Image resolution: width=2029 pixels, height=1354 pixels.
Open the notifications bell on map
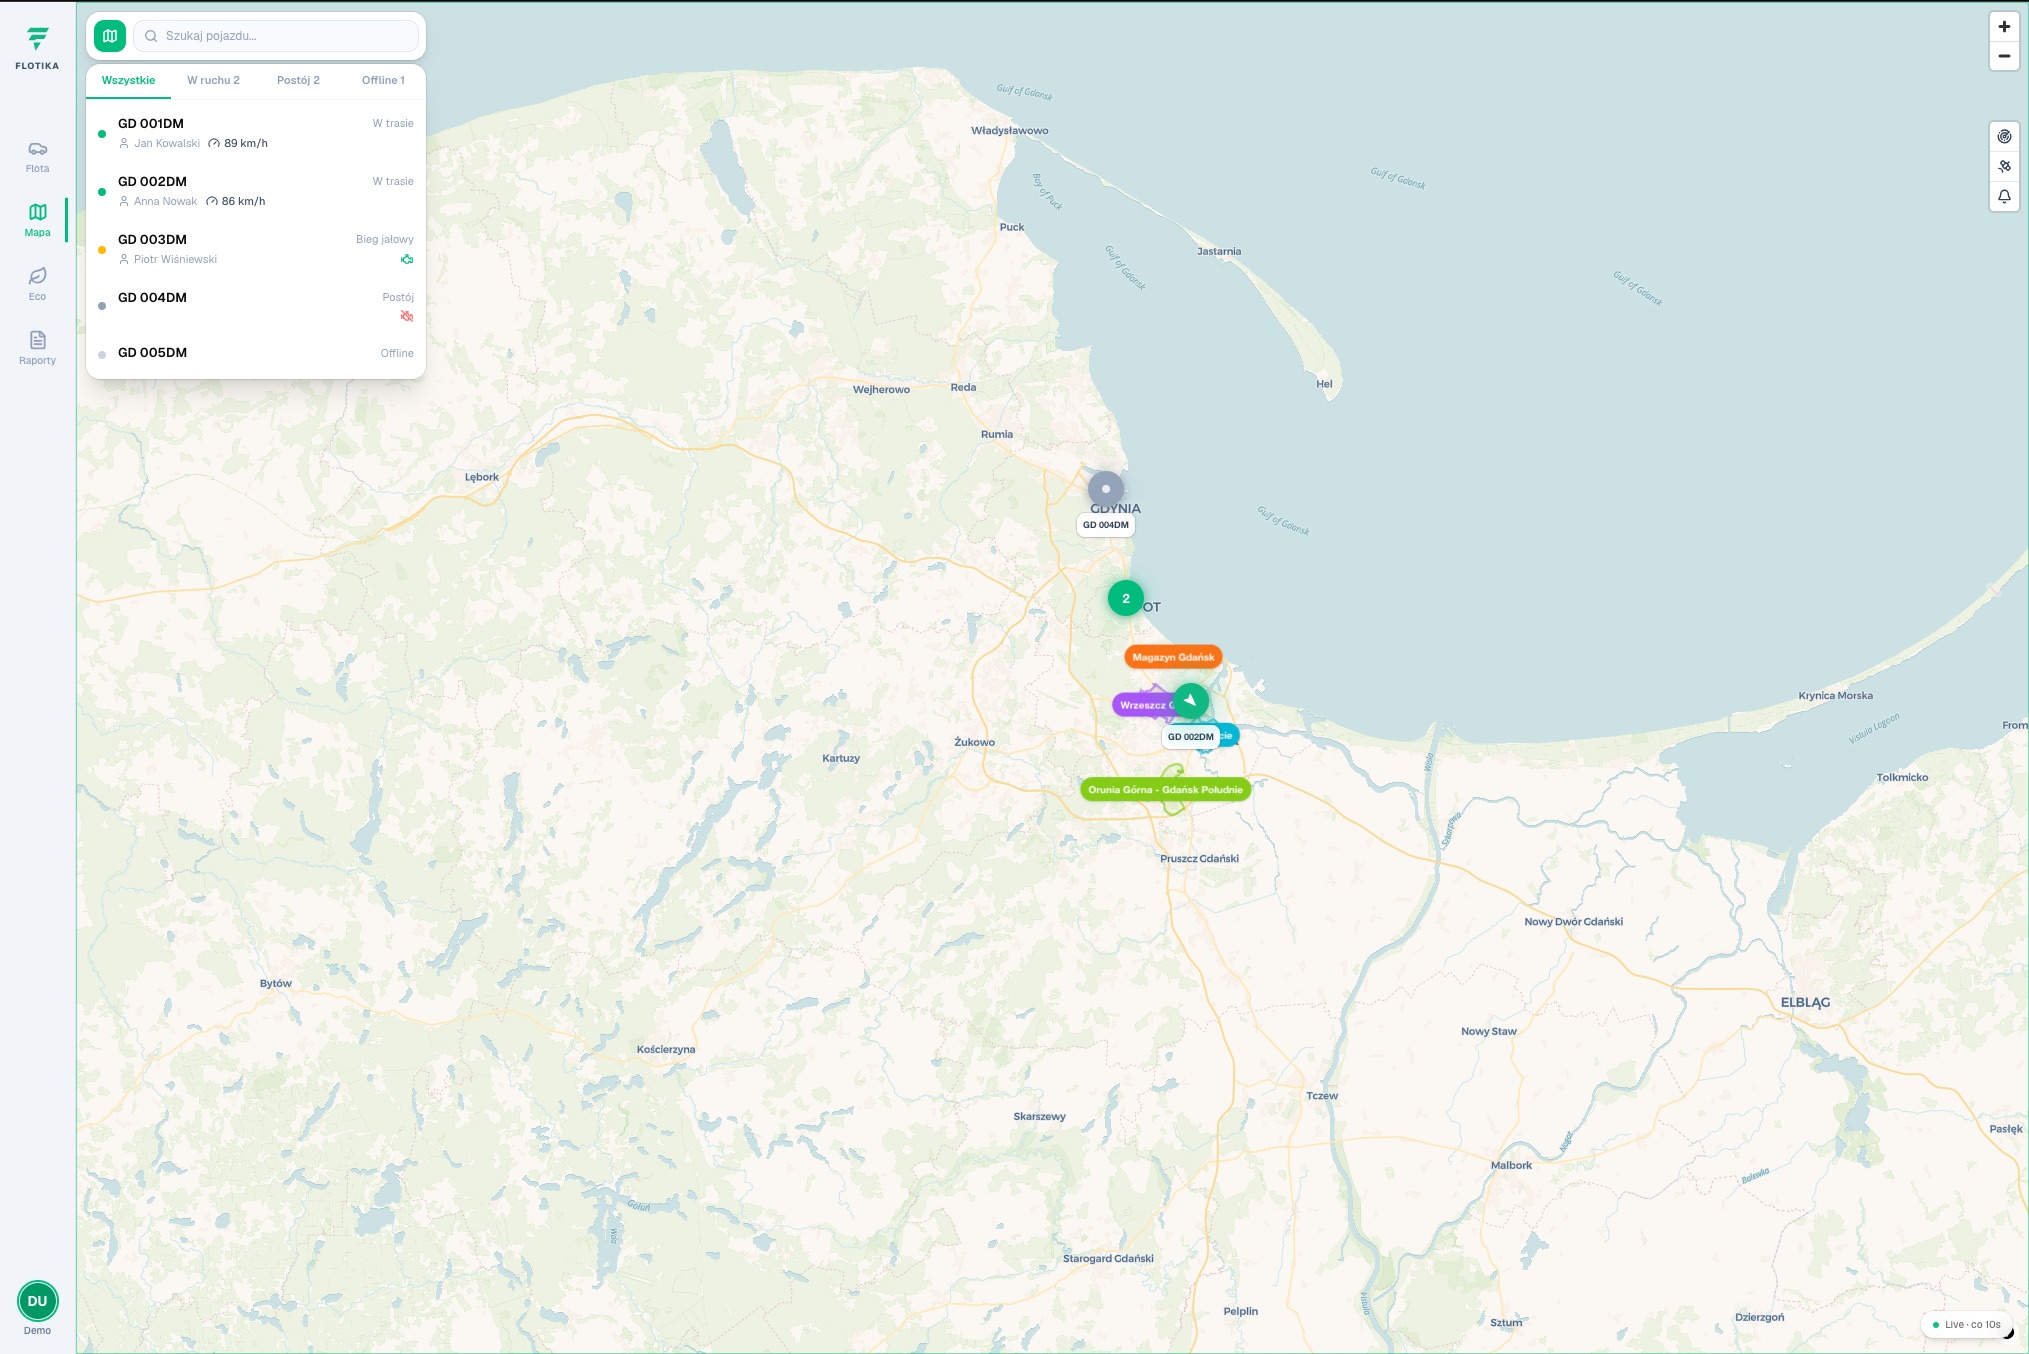point(2004,197)
